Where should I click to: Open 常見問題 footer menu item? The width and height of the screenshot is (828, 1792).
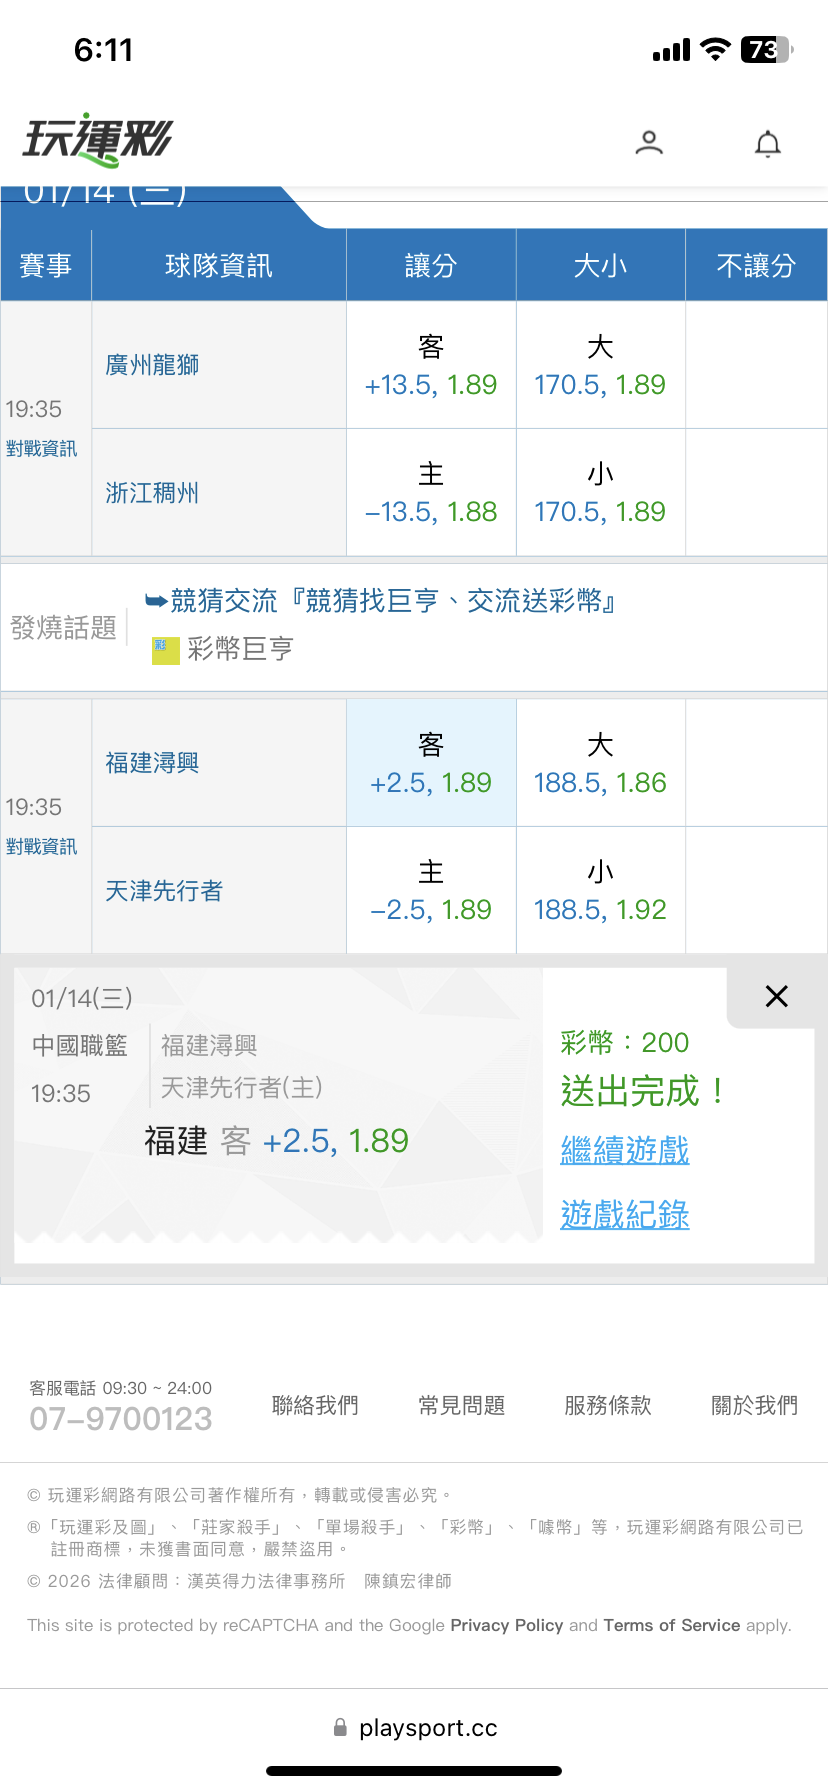461,1406
